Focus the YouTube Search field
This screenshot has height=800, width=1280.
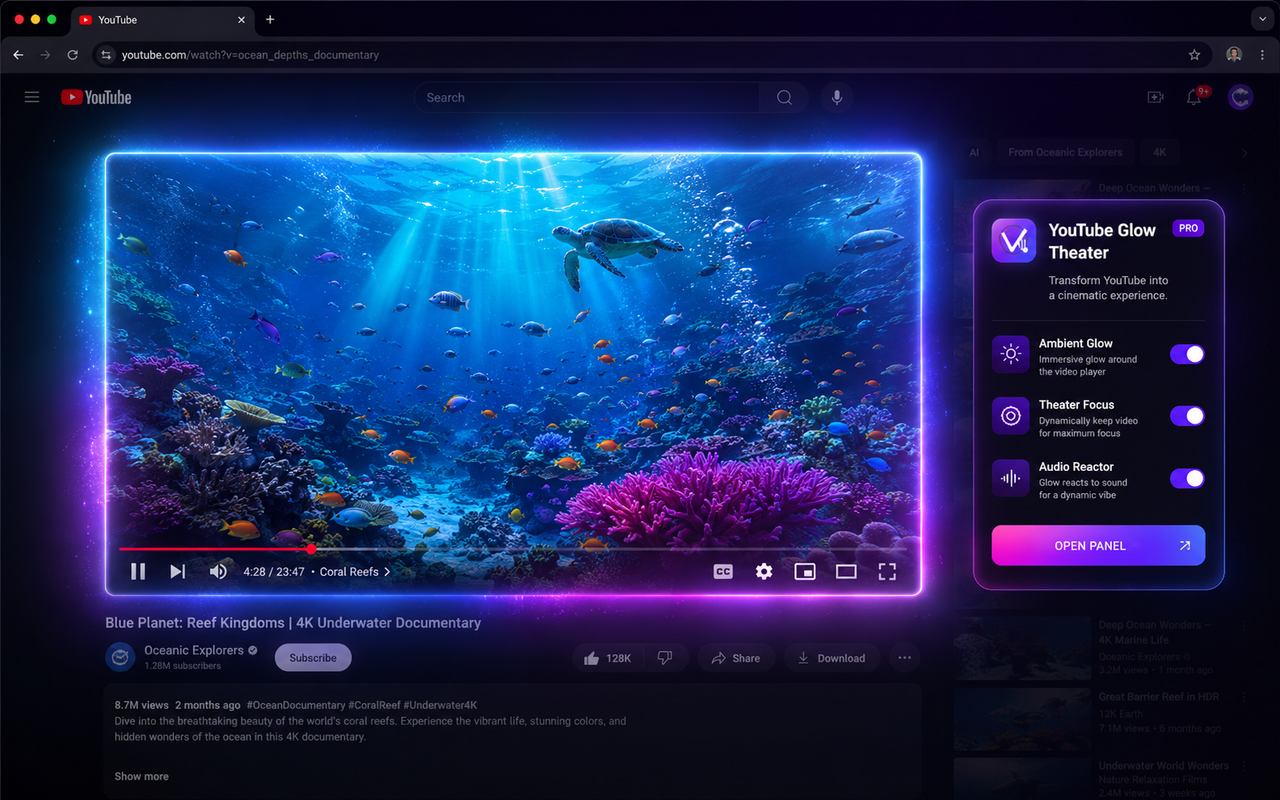point(586,97)
